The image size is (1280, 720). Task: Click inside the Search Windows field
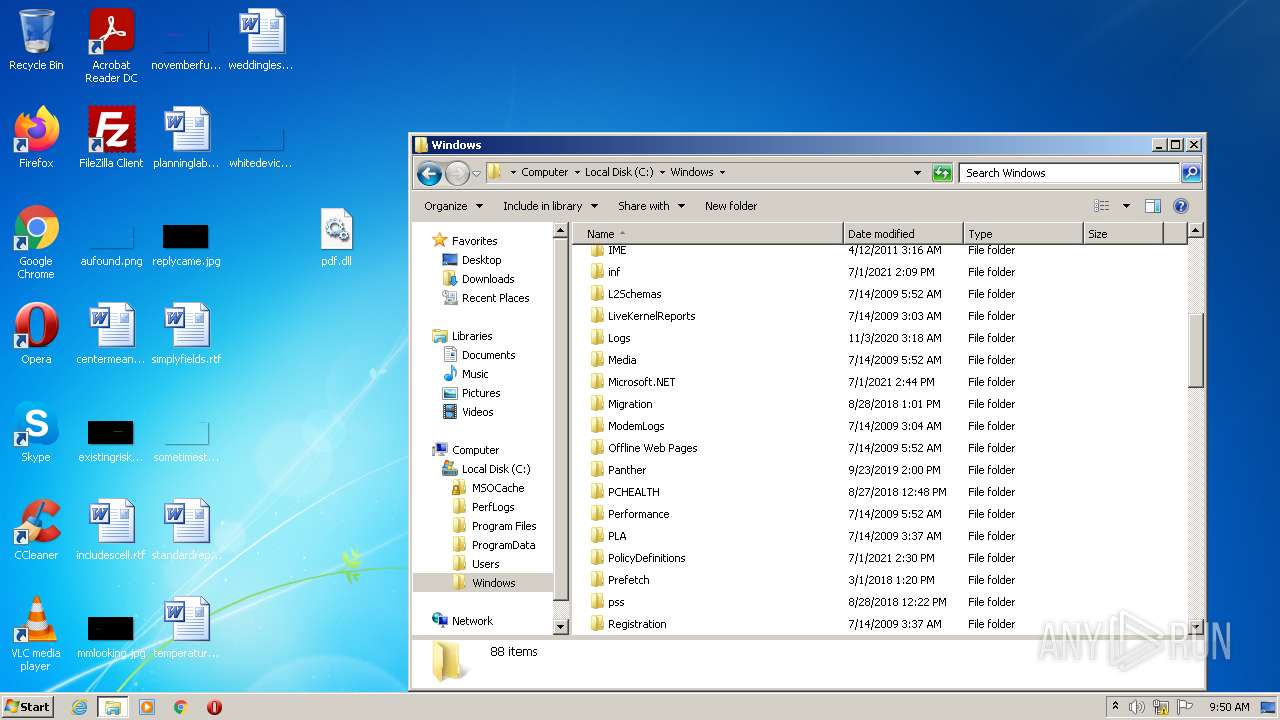[x=1069, y=173]
